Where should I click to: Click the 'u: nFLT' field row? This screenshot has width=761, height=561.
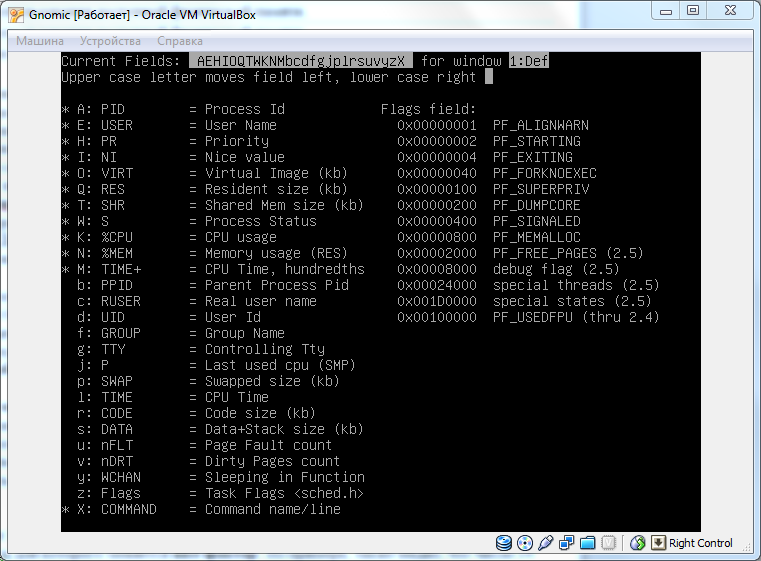point(205,446)
